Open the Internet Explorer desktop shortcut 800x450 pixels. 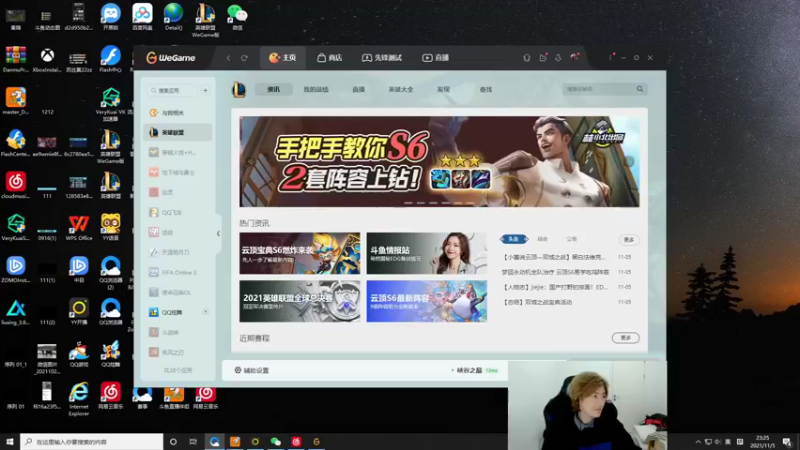point(79,399)
